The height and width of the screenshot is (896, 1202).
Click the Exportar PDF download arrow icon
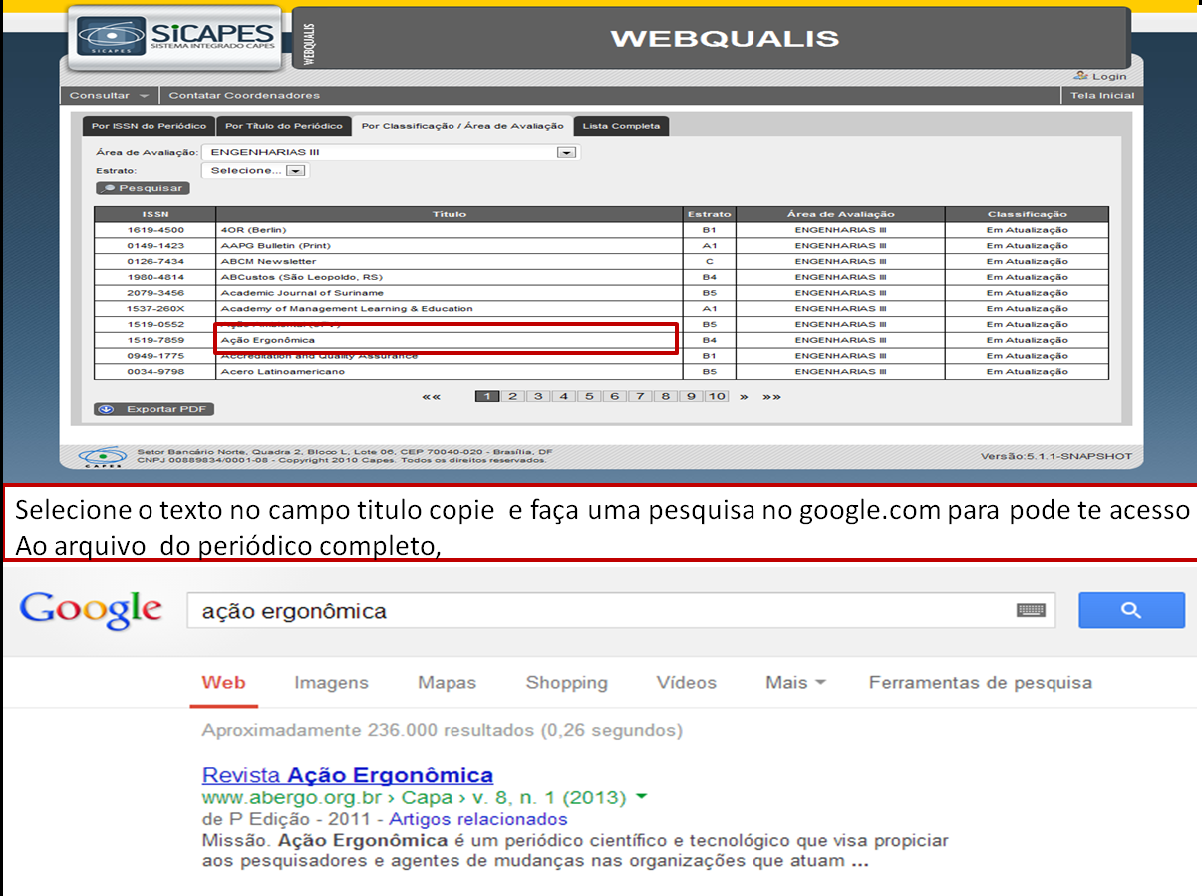tap(107, 409)
